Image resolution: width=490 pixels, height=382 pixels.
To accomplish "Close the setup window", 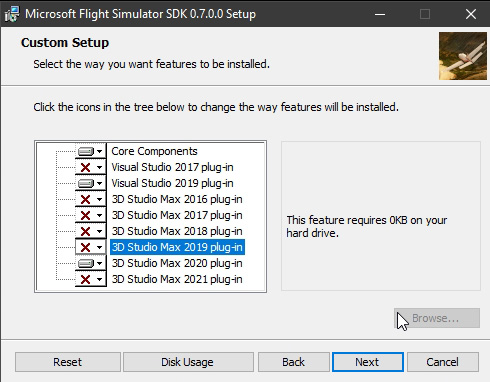I will [x=471, y=14].
